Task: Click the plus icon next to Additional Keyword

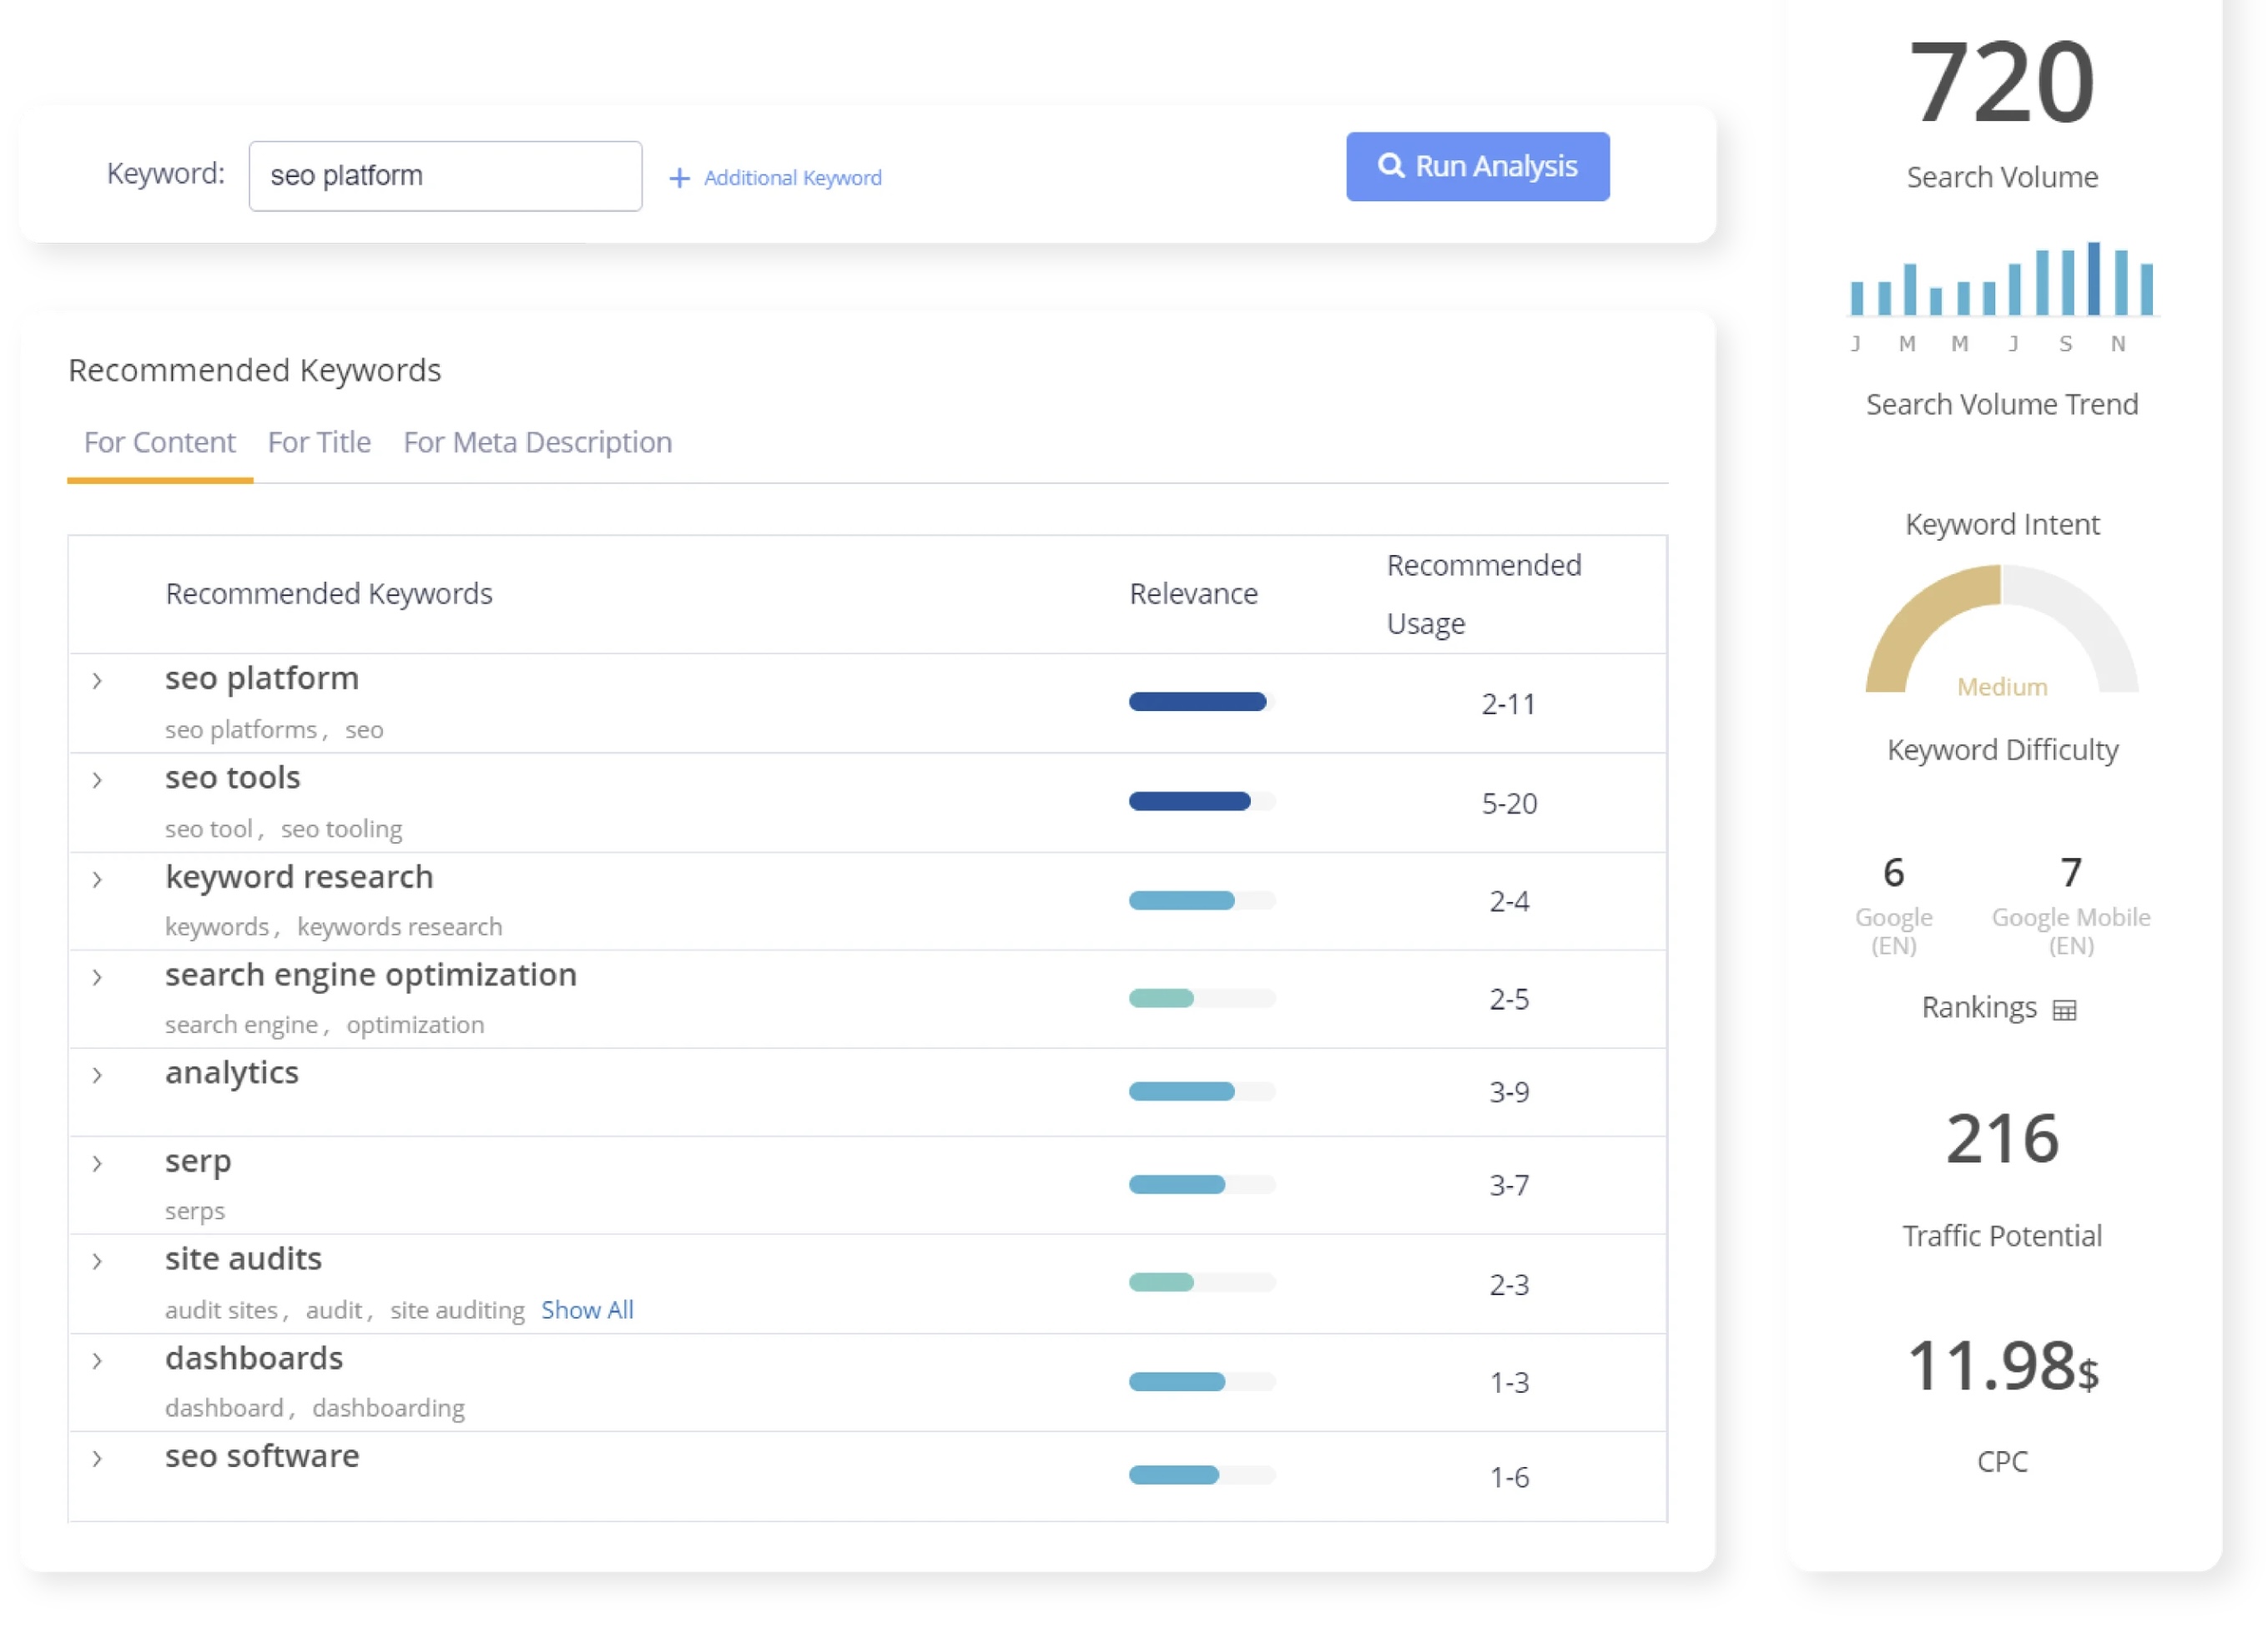Action: point(679,177)
